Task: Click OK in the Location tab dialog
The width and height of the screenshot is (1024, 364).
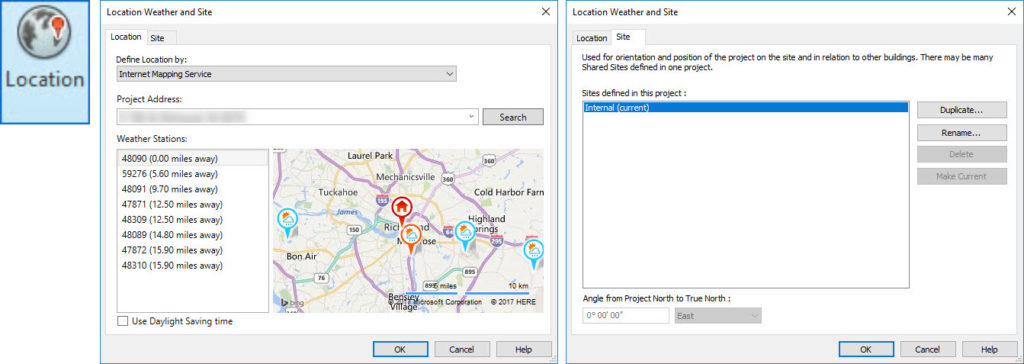Action: click(x=400, y=350)
